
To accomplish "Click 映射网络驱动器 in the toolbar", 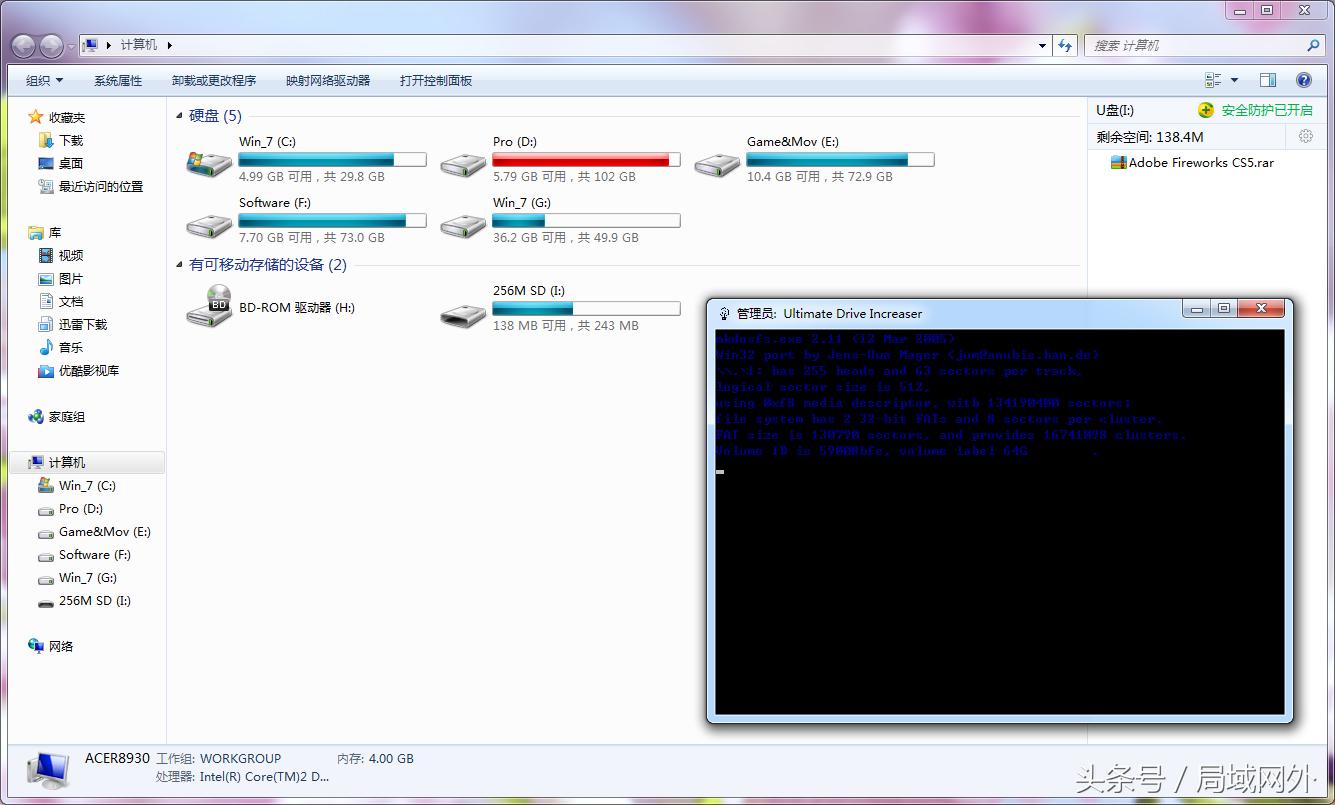I will [x=328, y=80].
